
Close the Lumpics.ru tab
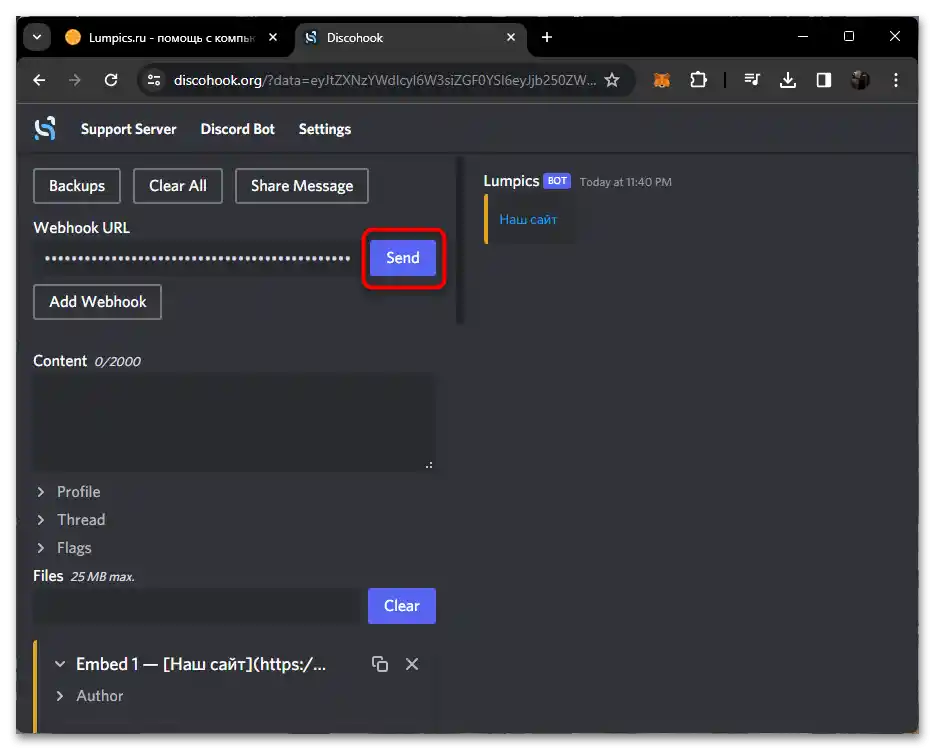pos(273,37)
